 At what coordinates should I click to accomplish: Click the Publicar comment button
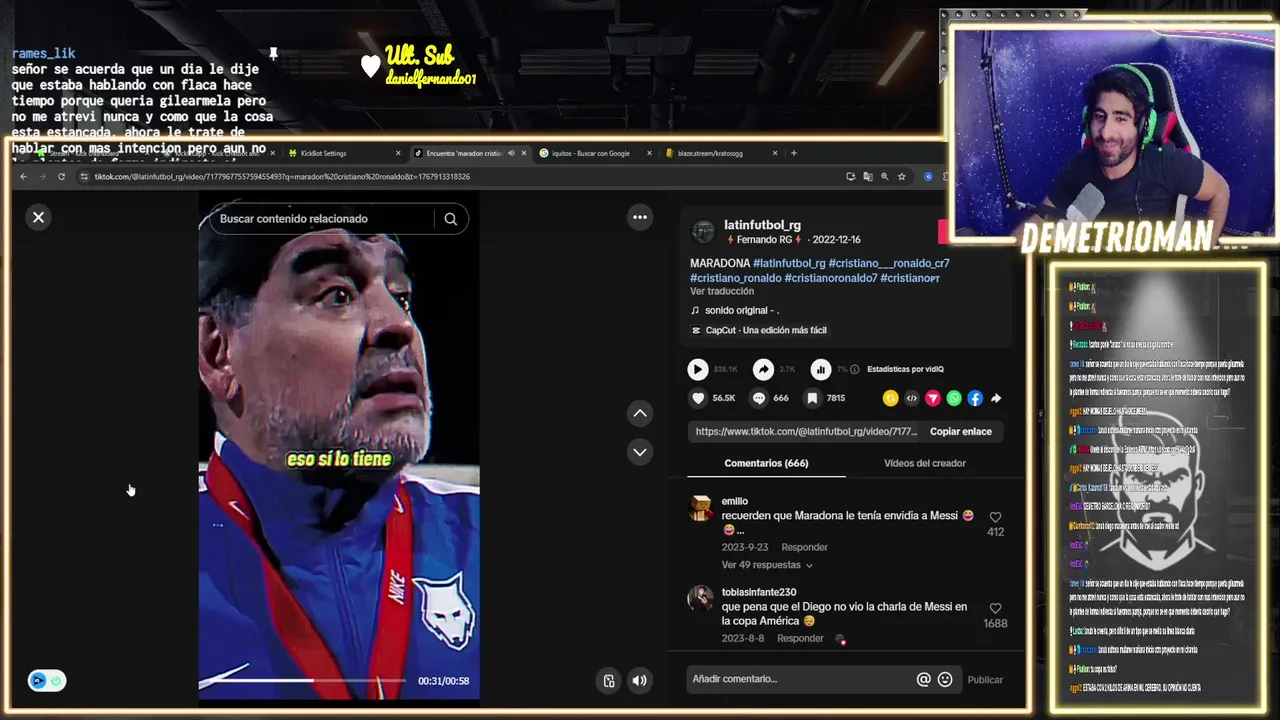(x=985, y=679)
